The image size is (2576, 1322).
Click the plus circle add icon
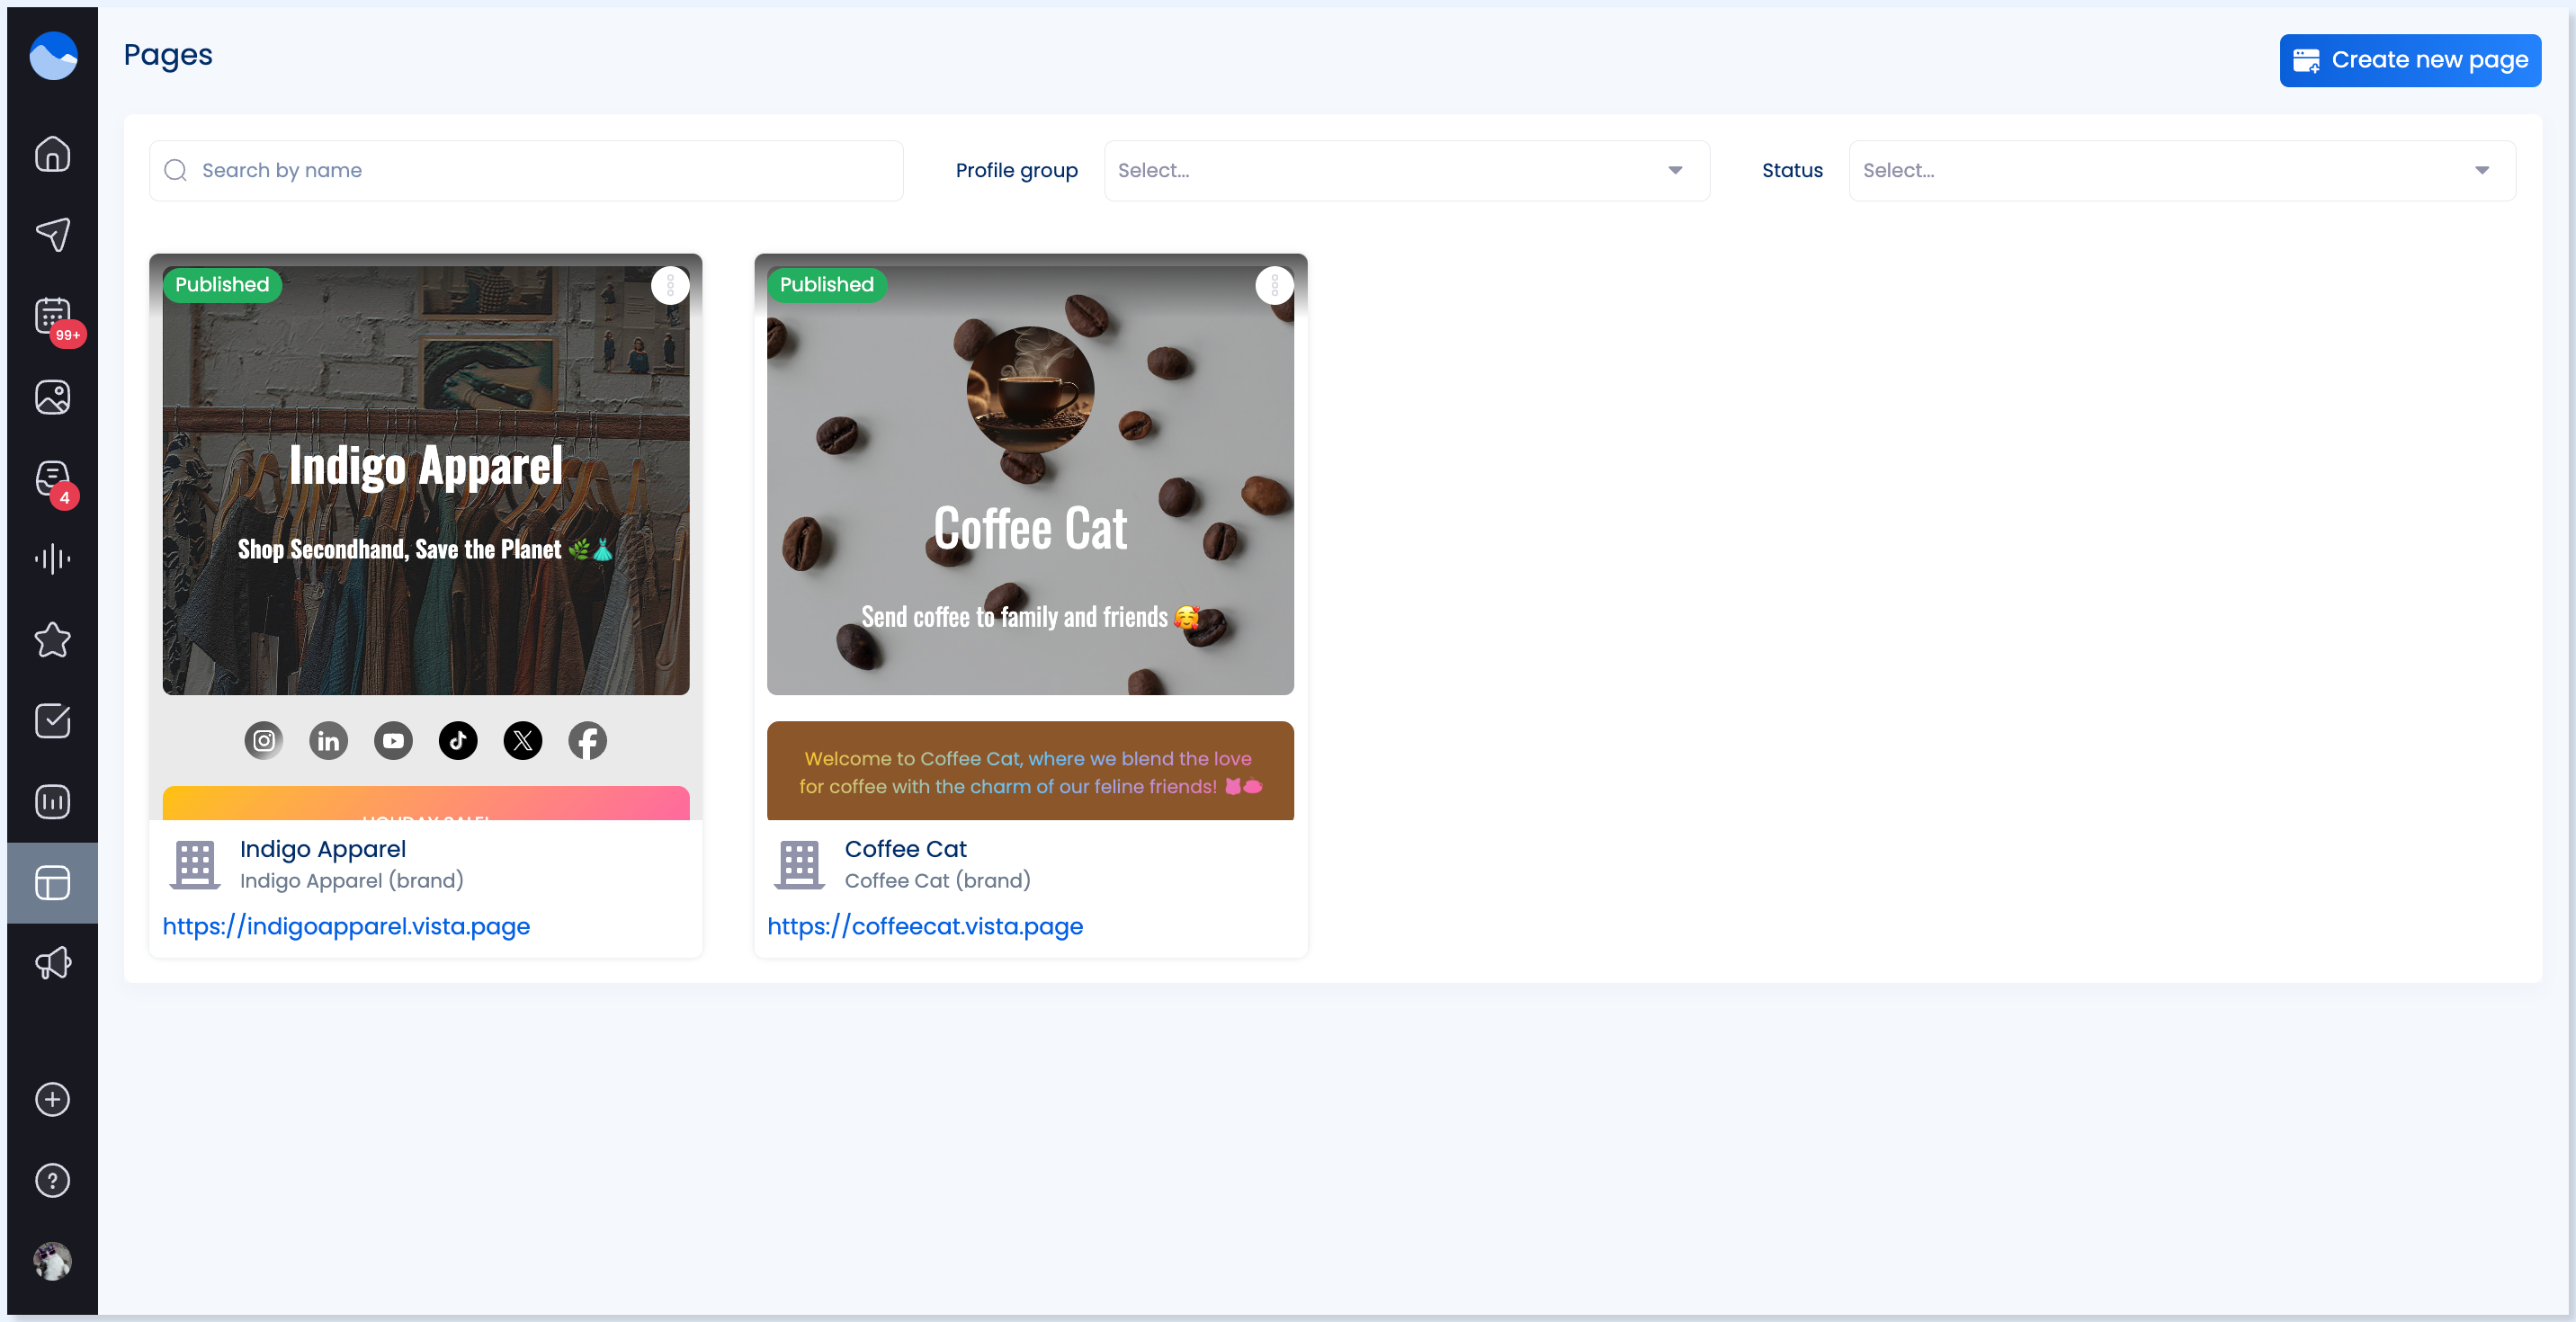click(53, 1099)
